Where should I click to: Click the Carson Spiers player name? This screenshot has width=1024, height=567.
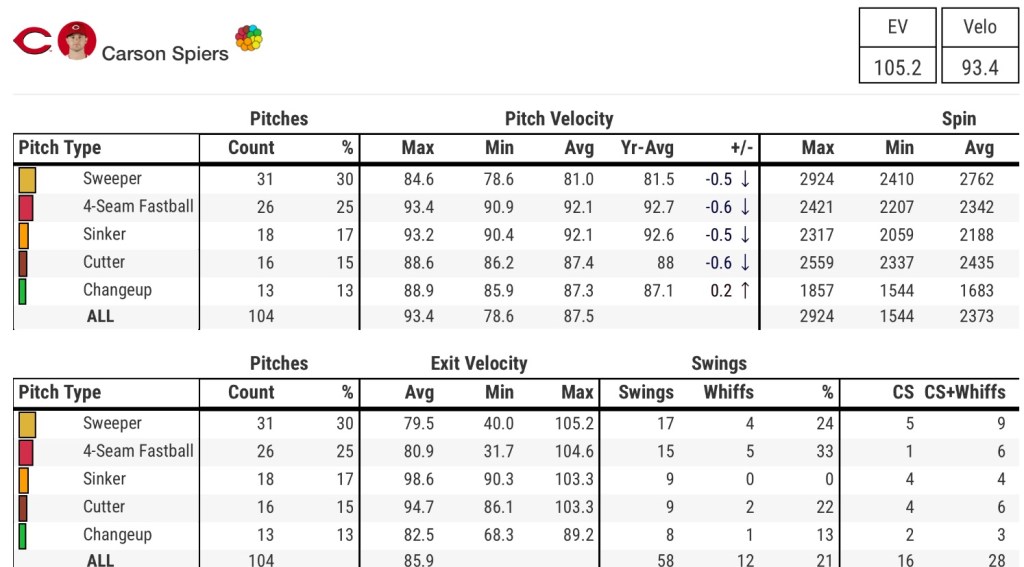tap(165, 53)
